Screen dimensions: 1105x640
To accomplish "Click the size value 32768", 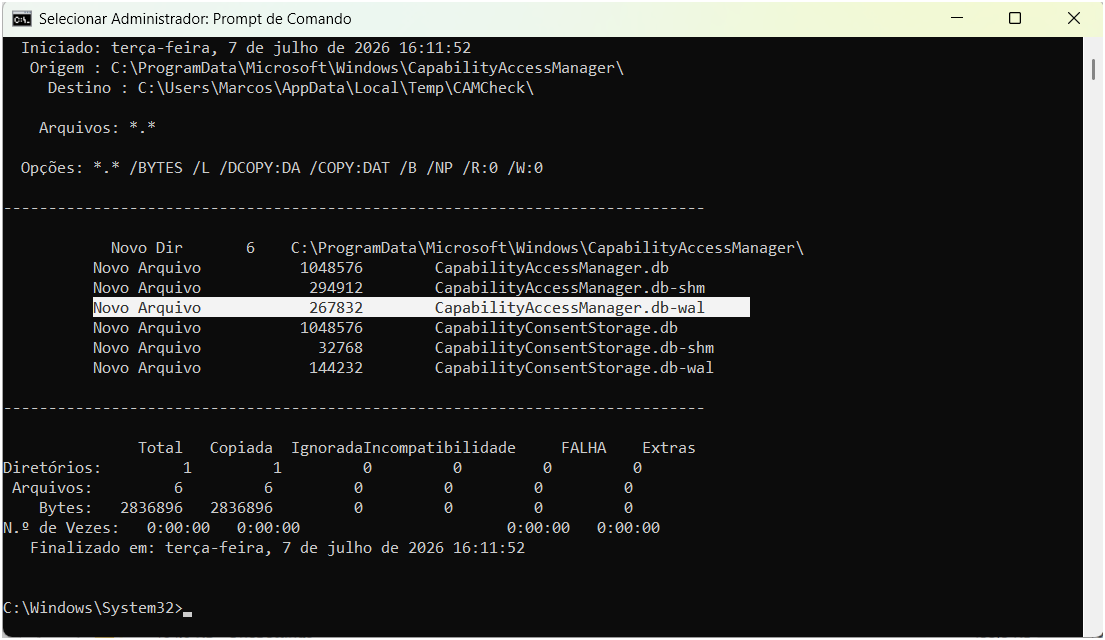I will click(340, 347).
